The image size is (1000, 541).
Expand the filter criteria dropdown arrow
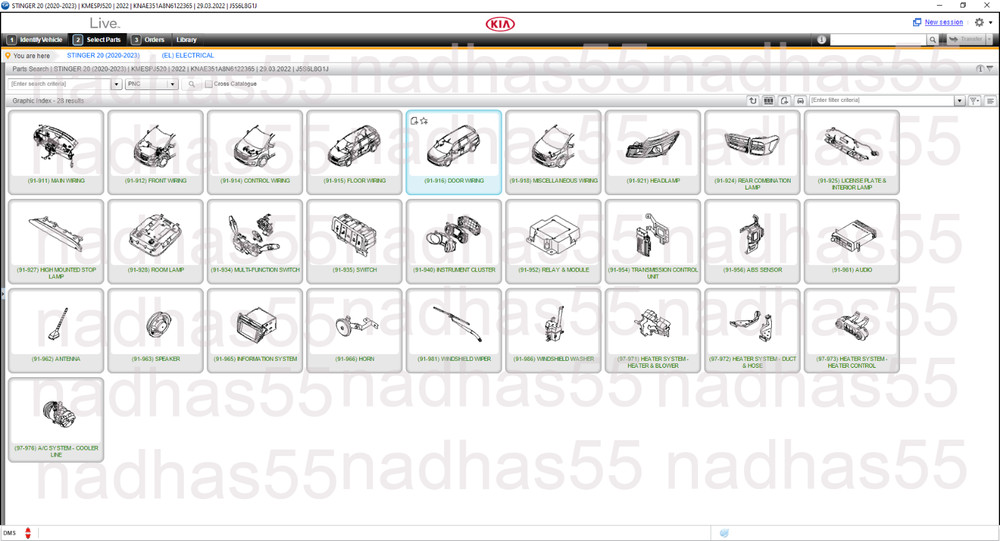tap(959, 101)
